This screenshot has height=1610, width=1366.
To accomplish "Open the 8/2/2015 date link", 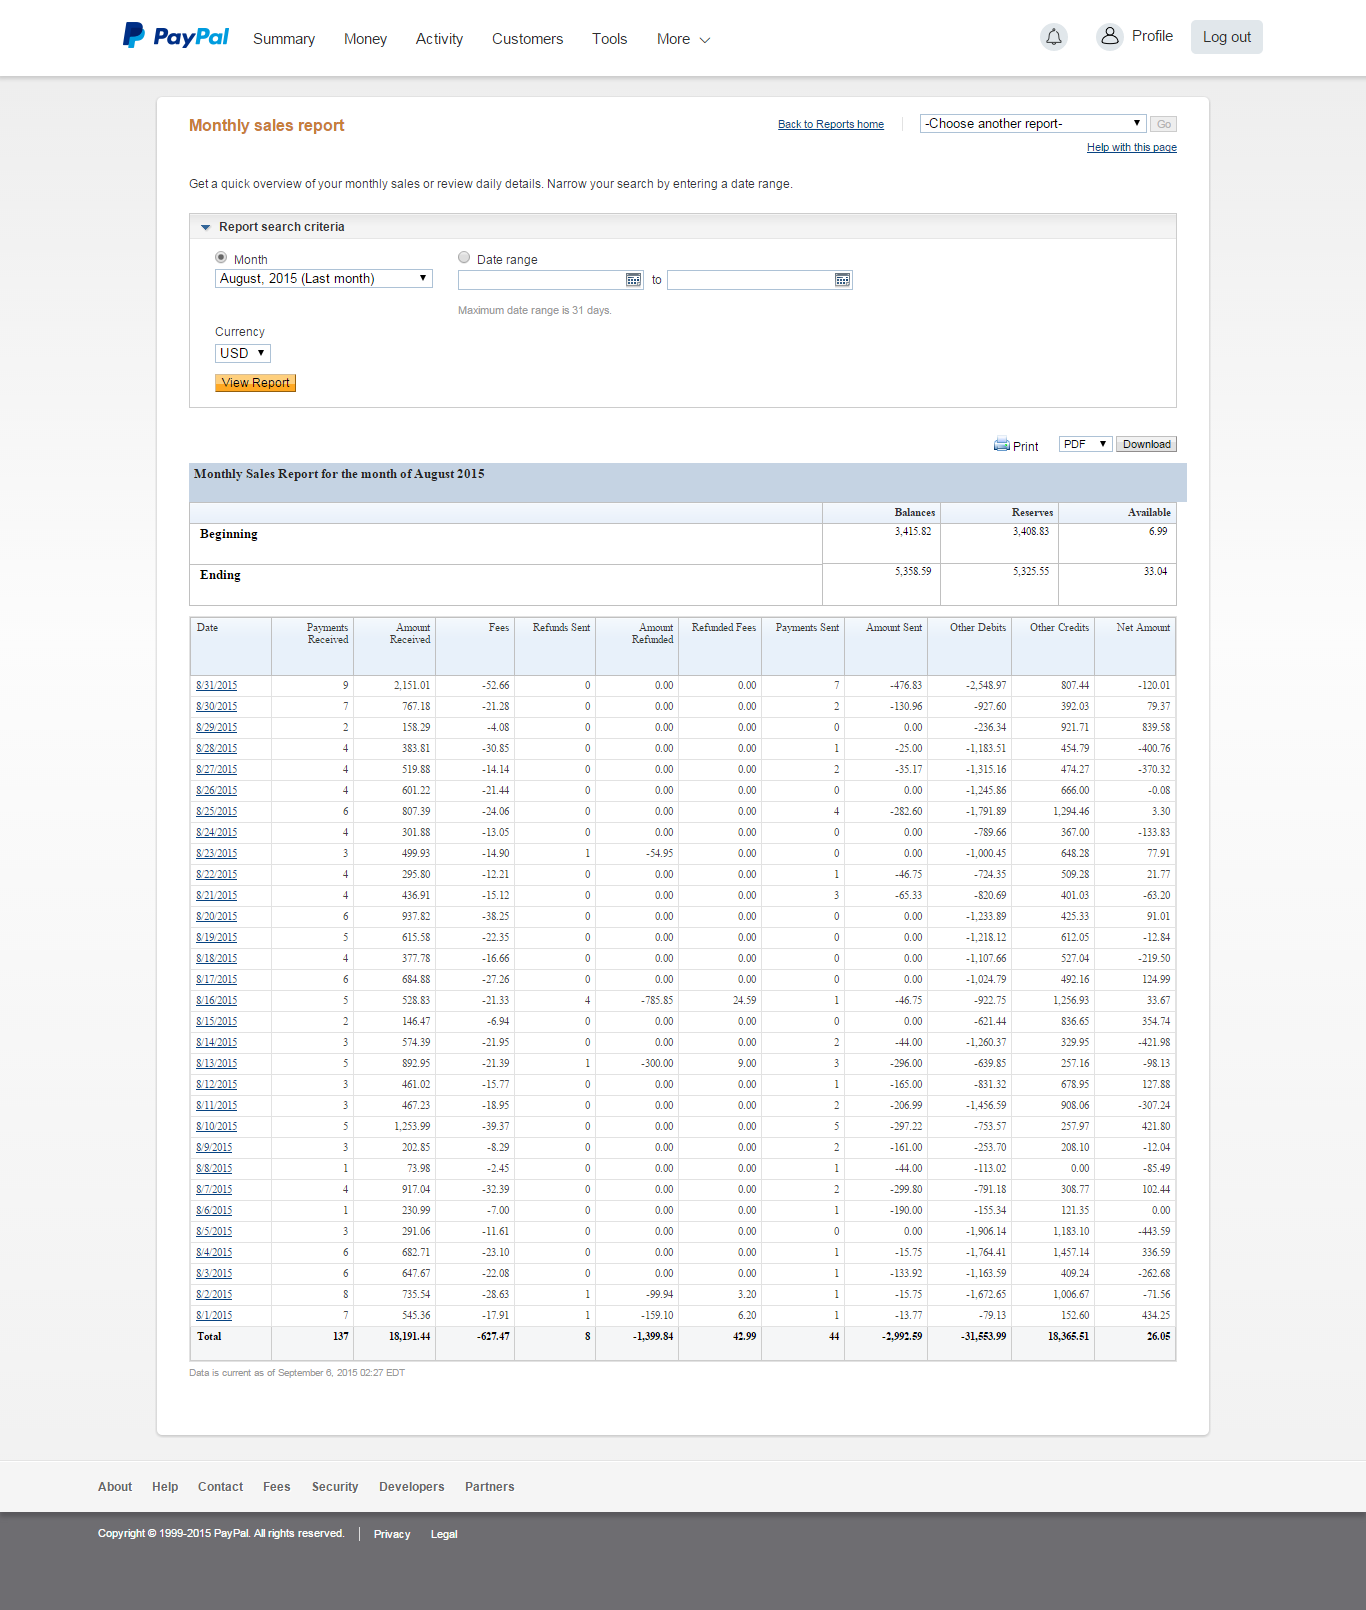I will tap(214, 1295).
